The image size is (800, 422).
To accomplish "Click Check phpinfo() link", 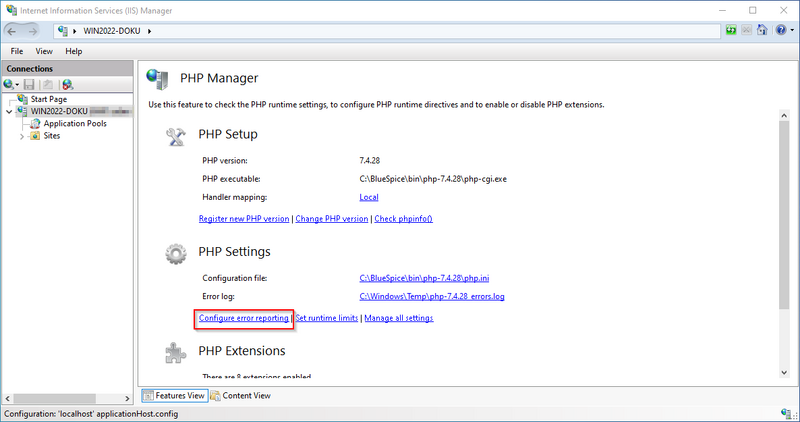I will point(403,218).
